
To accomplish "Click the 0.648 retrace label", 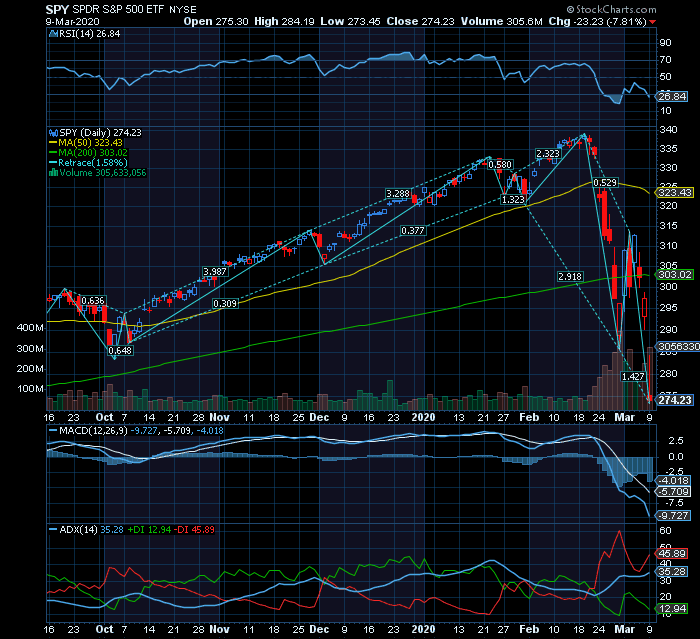I will (120, 351).
